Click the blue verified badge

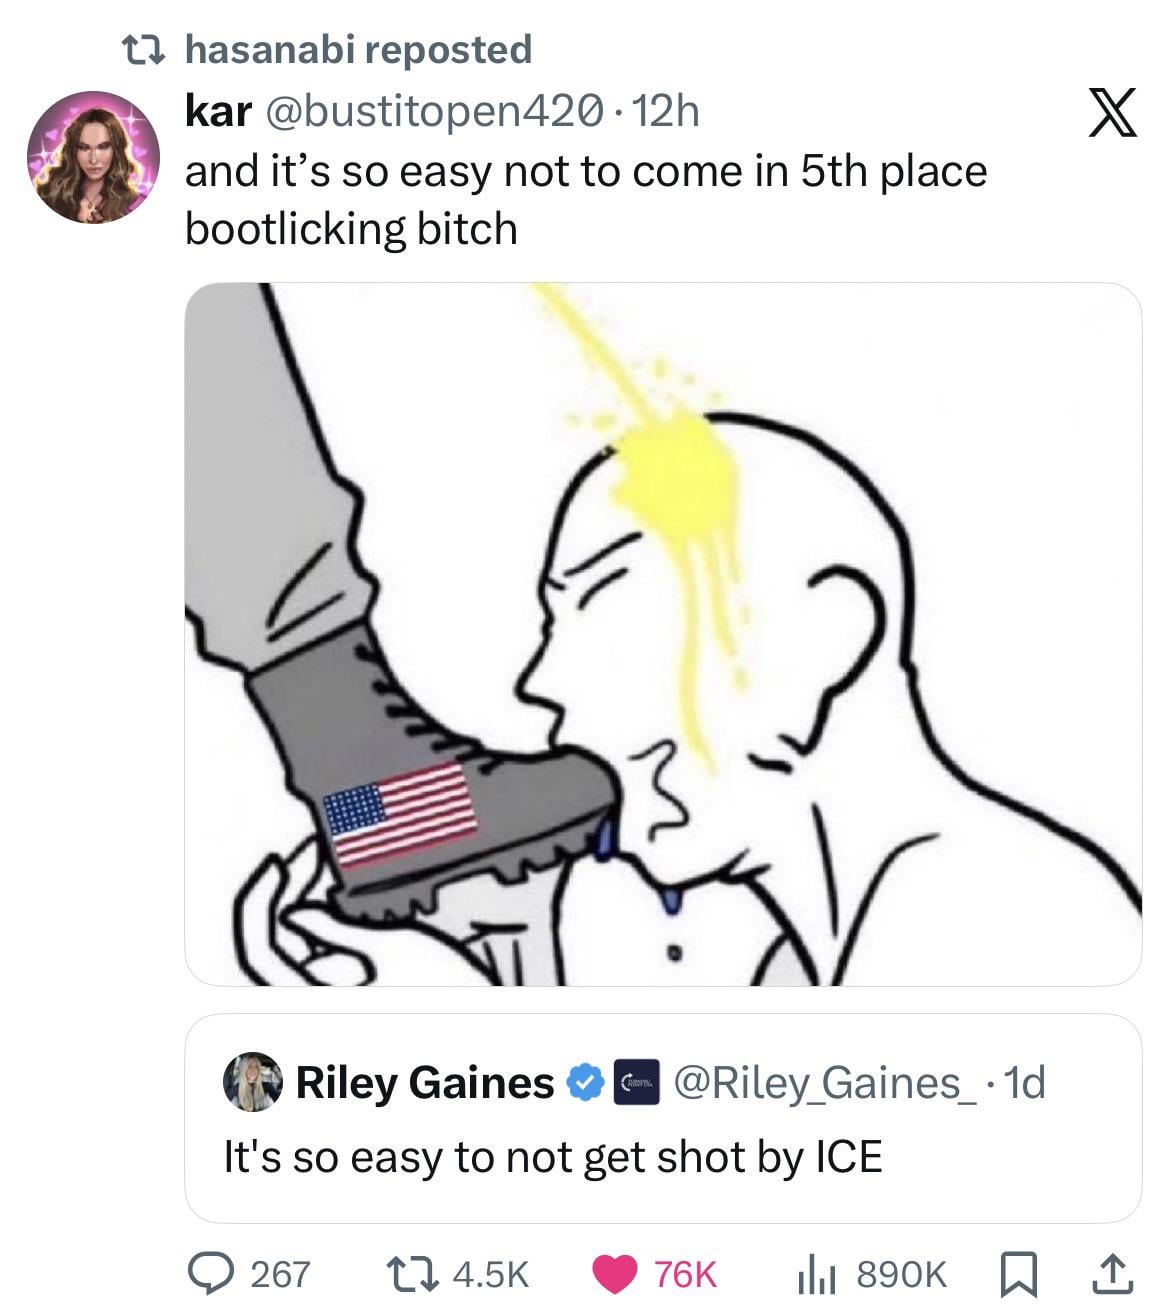click(586, 1082)
